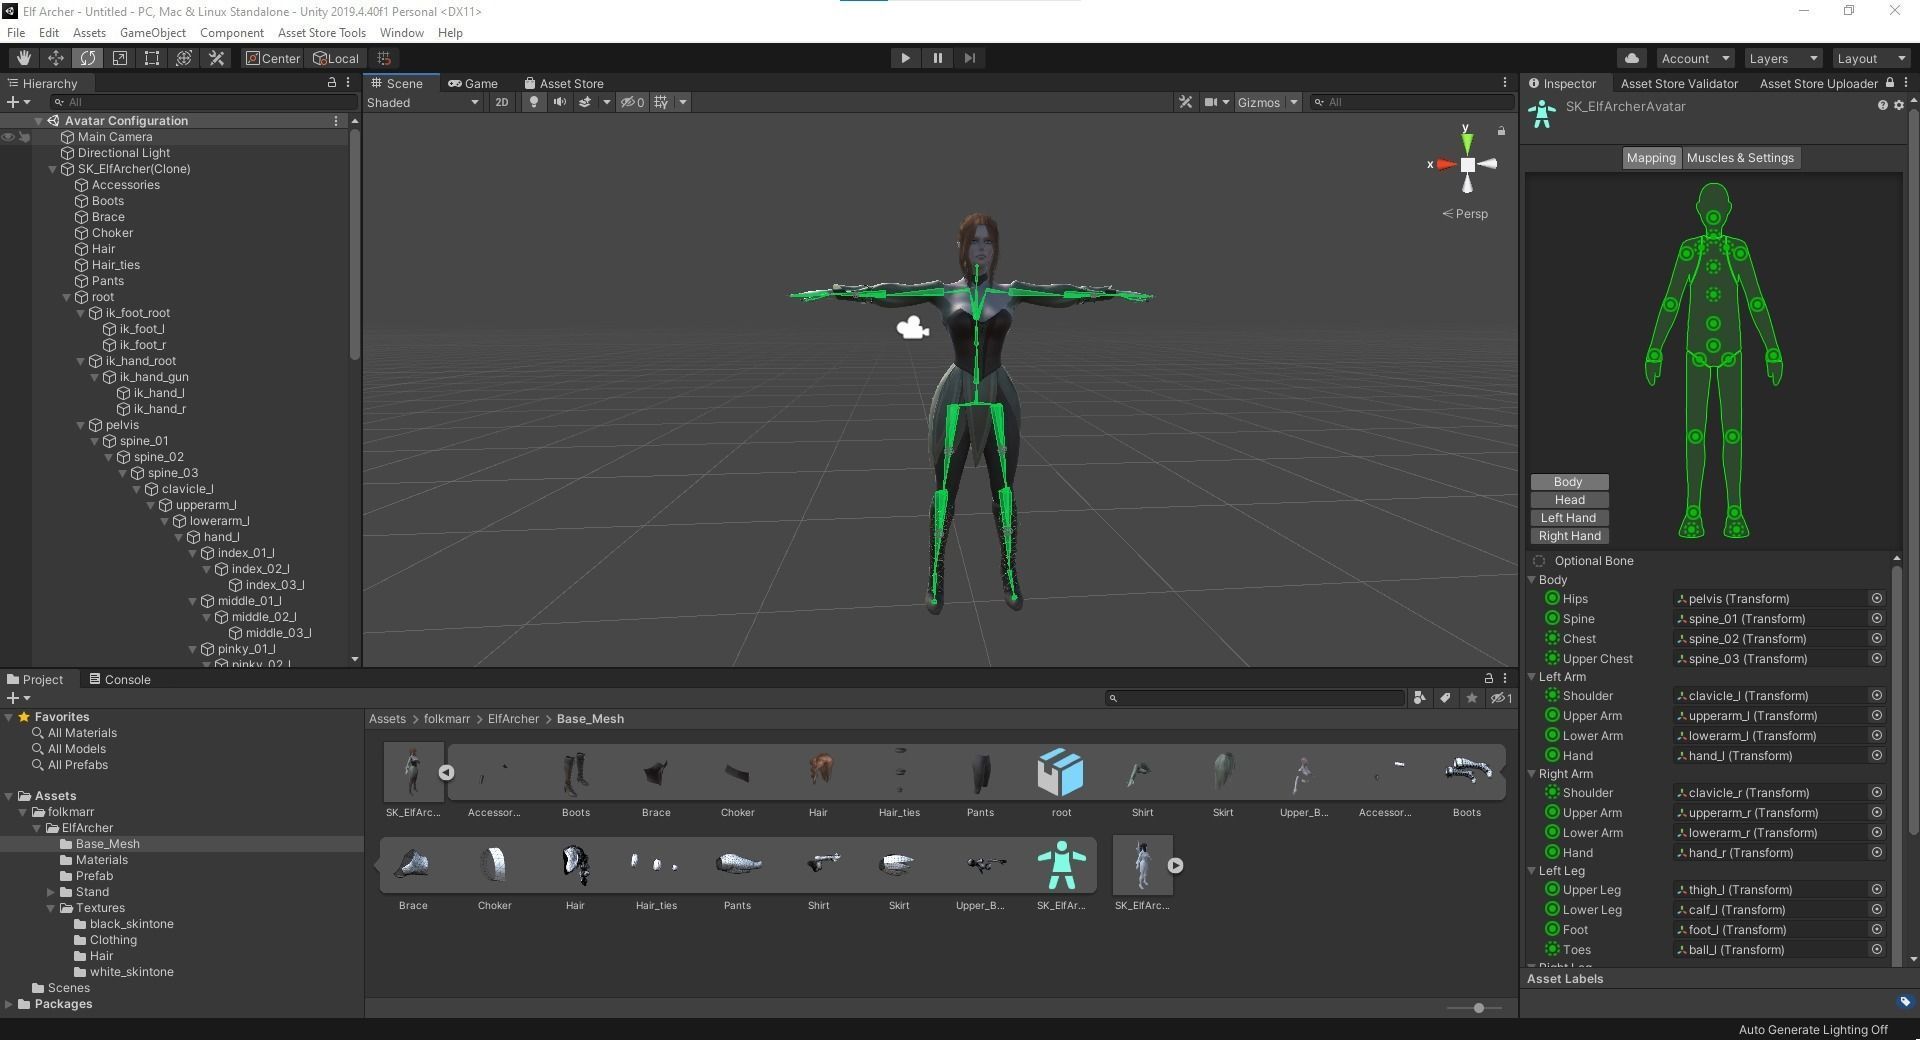Select the Rotate tool
This screenshot has height=1040, width=1920.
click(x=87, y=58)
